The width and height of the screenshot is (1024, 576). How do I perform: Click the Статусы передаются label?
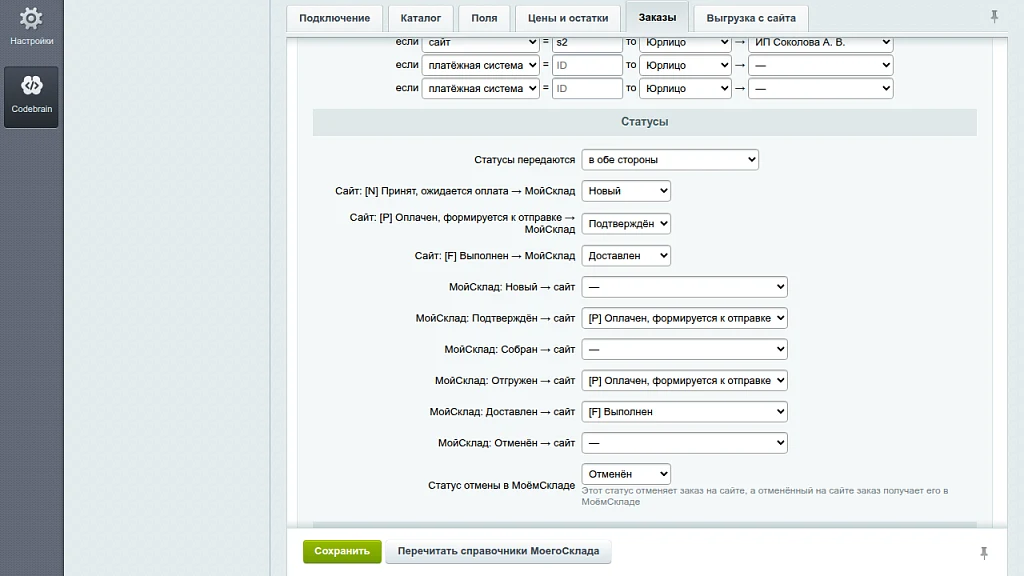[524, 159]
